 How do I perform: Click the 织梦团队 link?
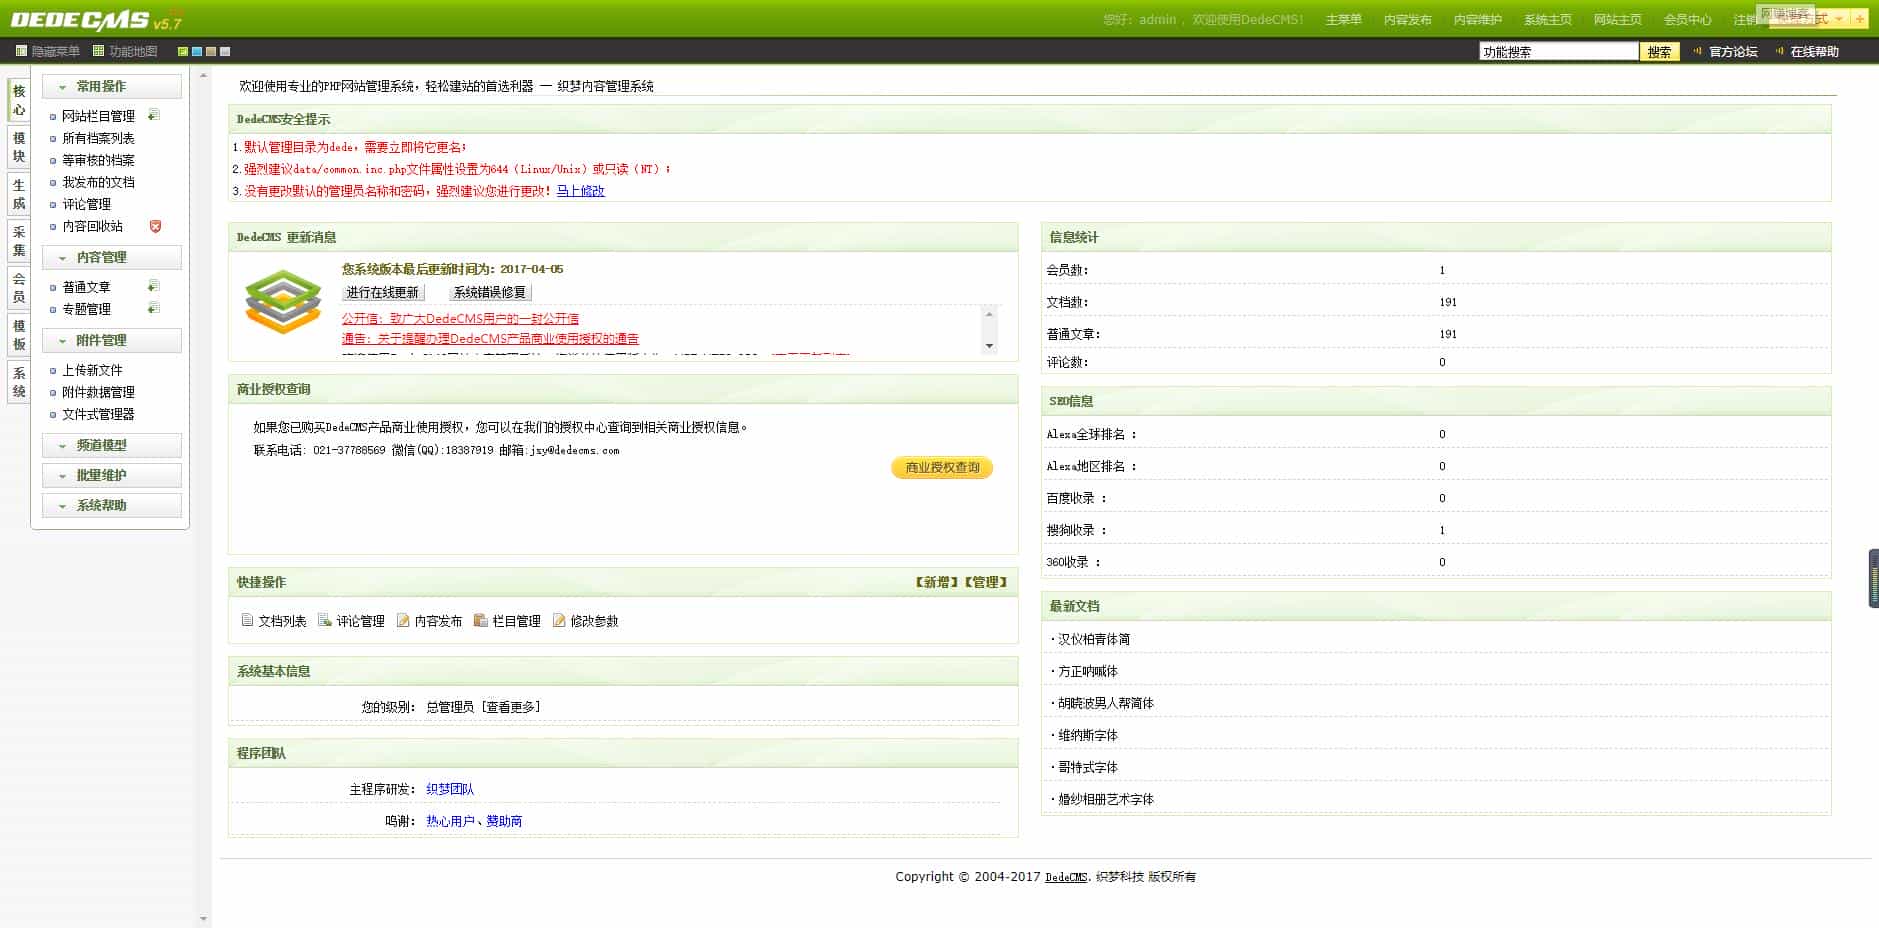(450, 789)
